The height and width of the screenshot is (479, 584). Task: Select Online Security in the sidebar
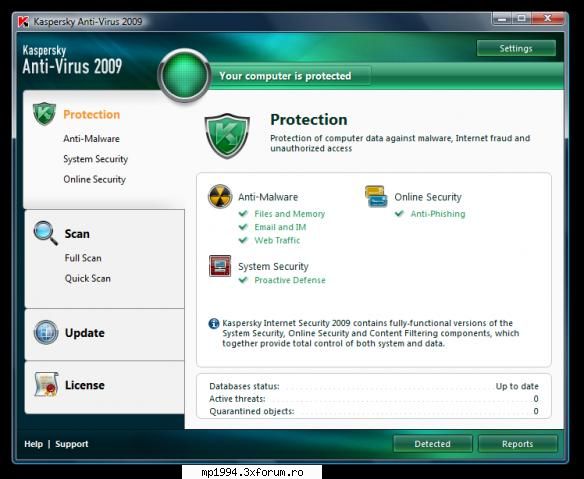(x=95, y=180)
